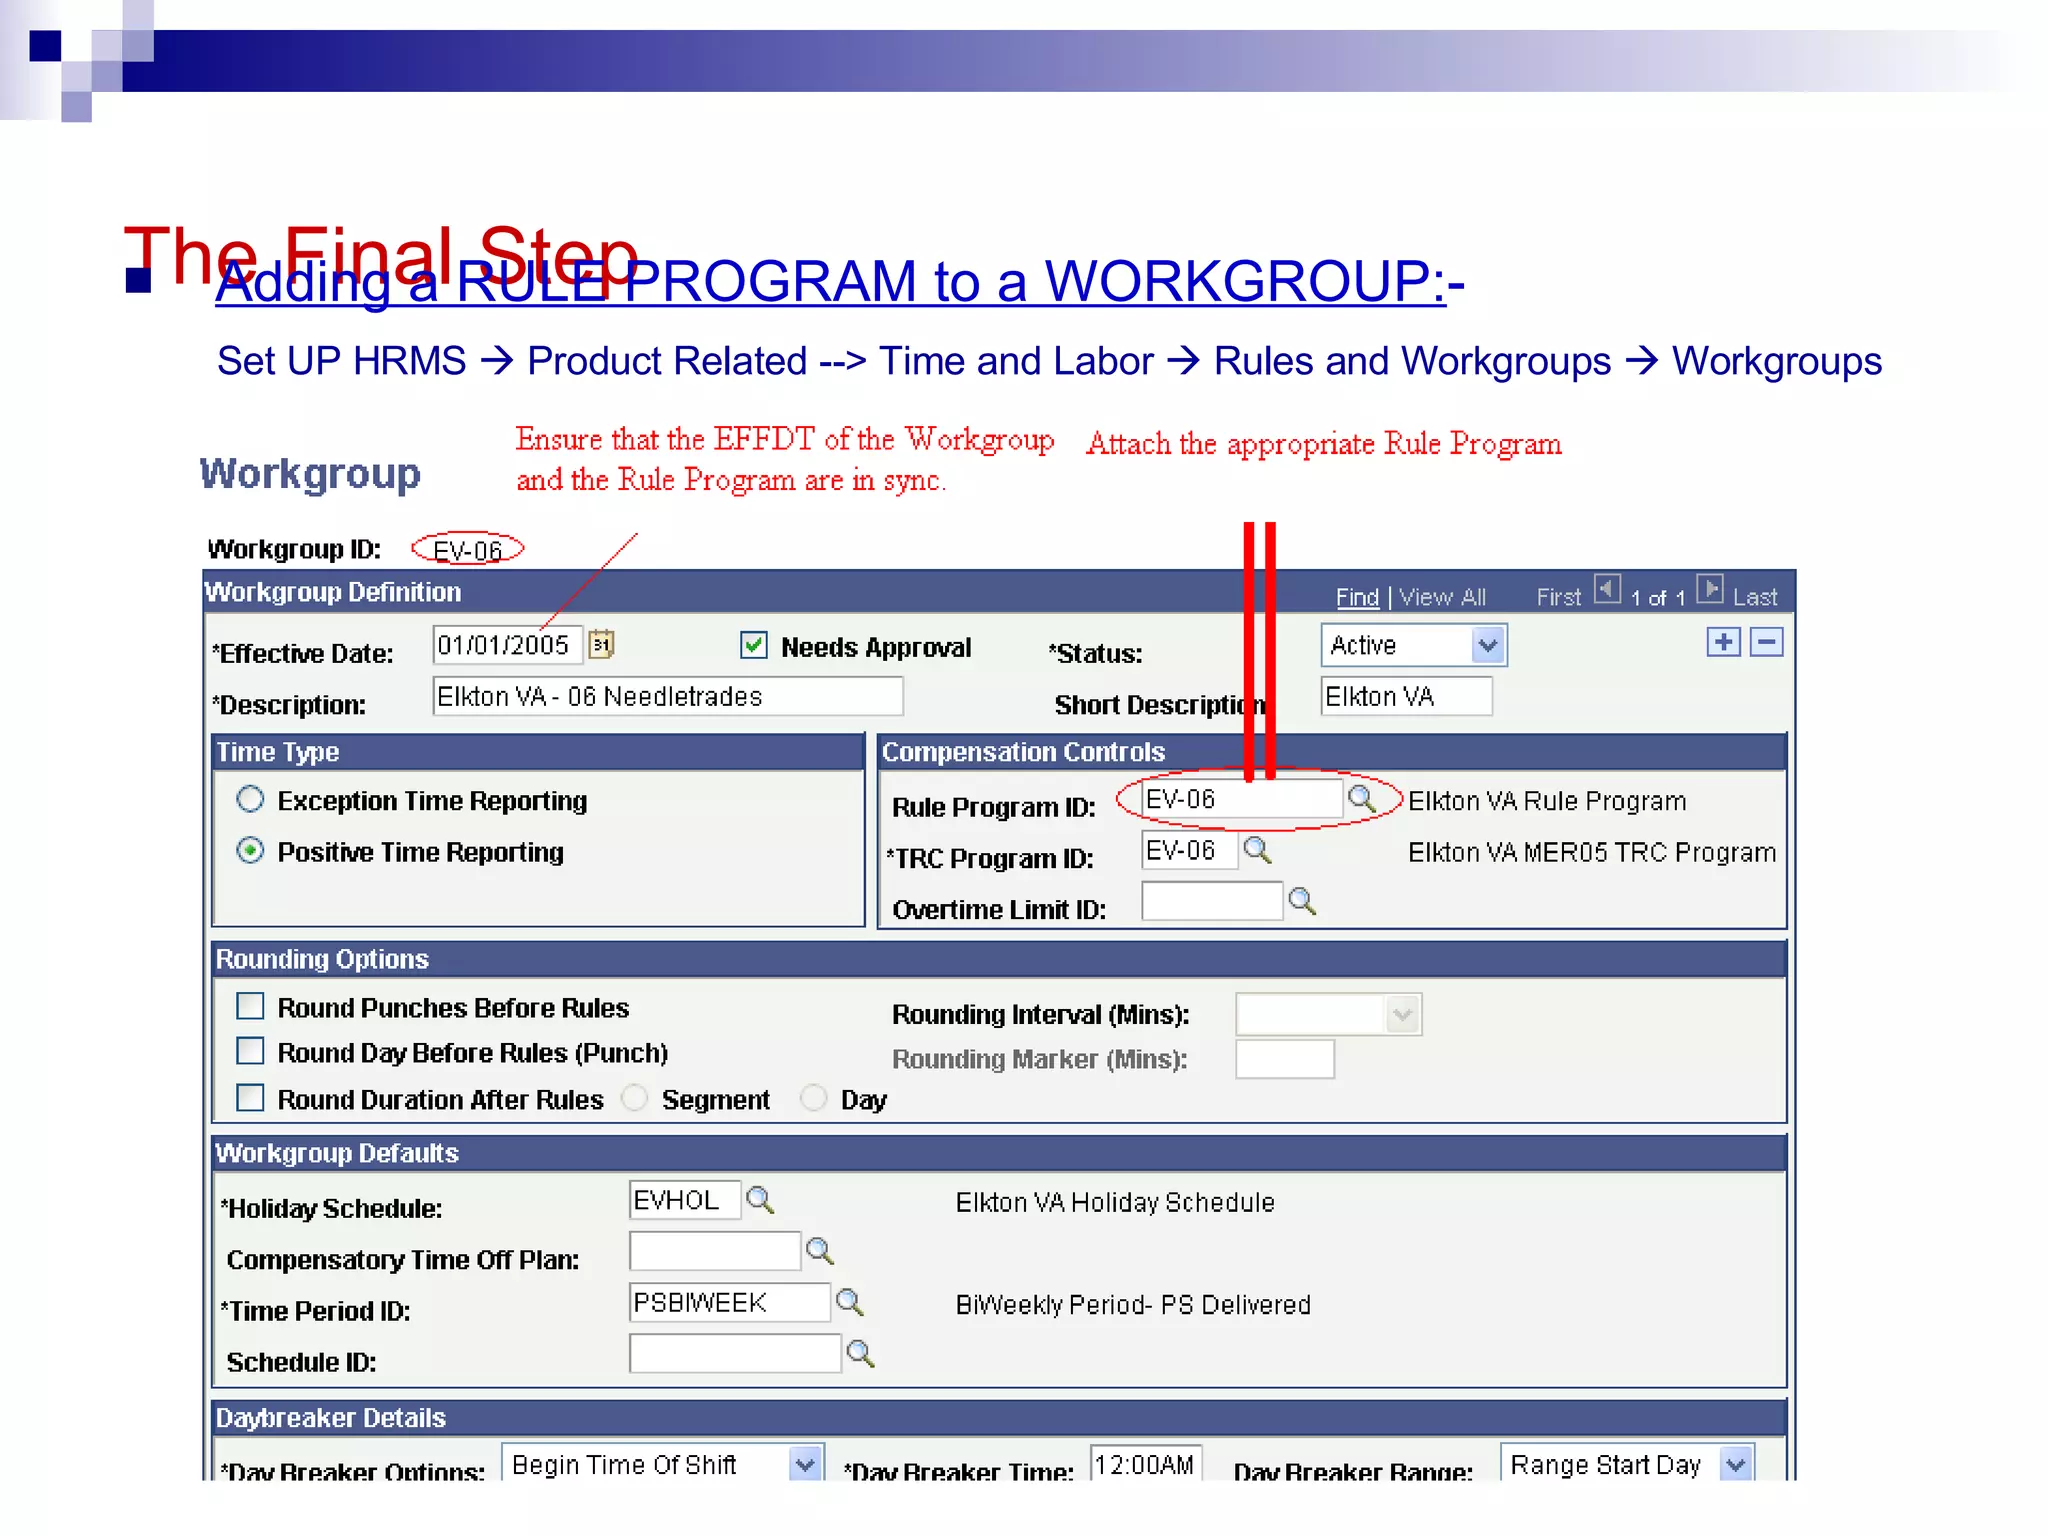Toggle the Needs Approval checkbox

(754, 646)
